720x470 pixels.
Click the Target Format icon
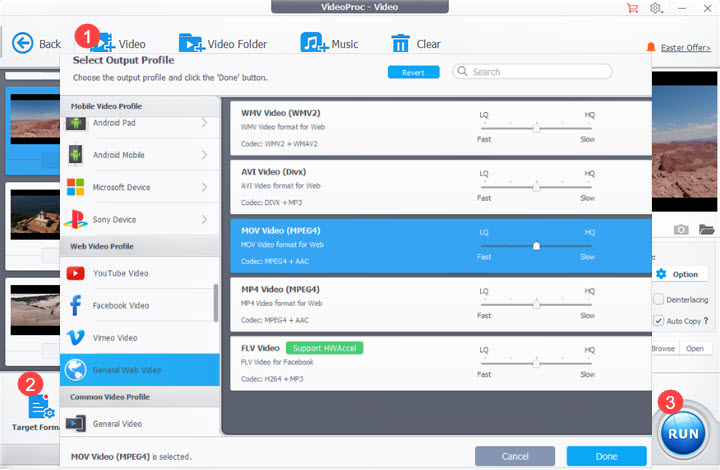pyautogui.click(x=41, y=406)
